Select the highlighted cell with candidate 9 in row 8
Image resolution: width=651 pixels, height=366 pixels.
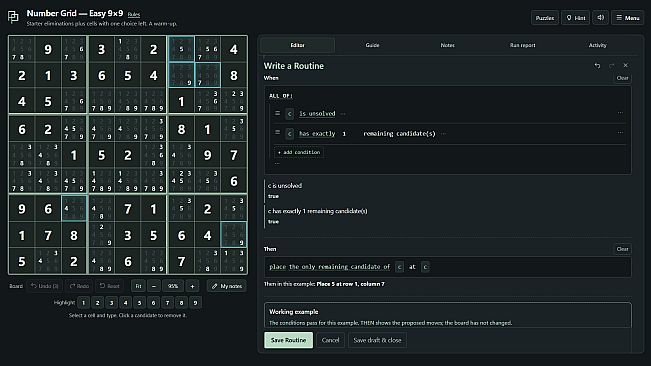click(x=234, y=235)
